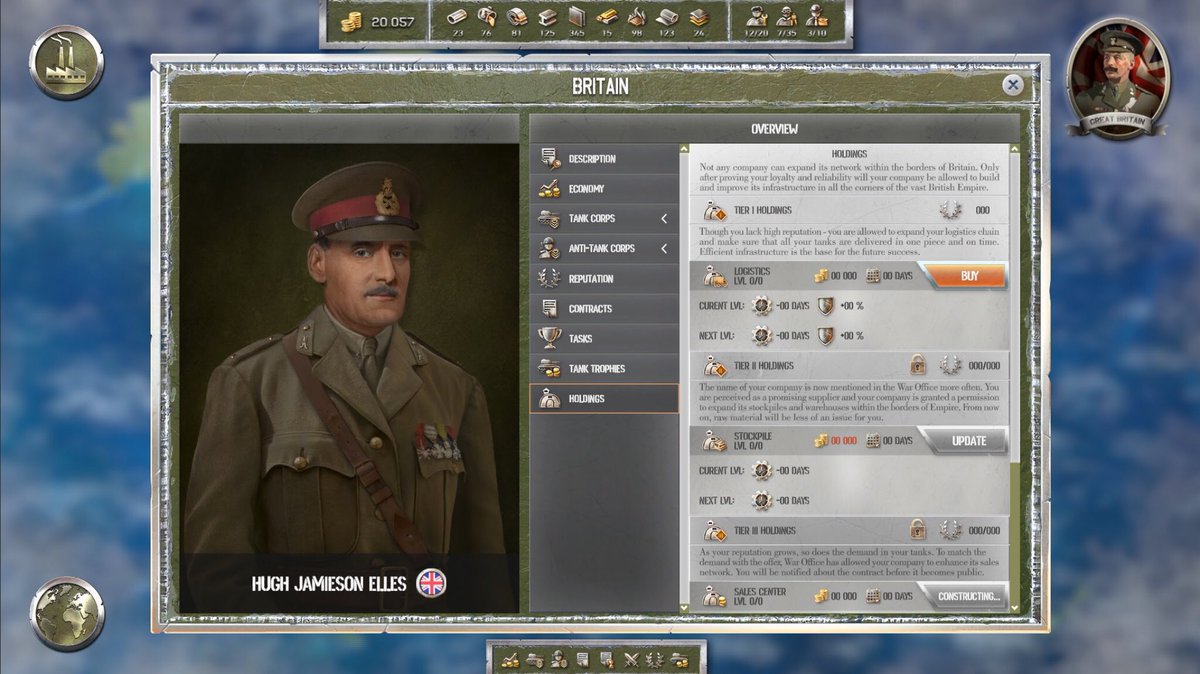Click the scrollbar up arrow in Overview
The image size is (1200, 674).
coord(1014,151)
